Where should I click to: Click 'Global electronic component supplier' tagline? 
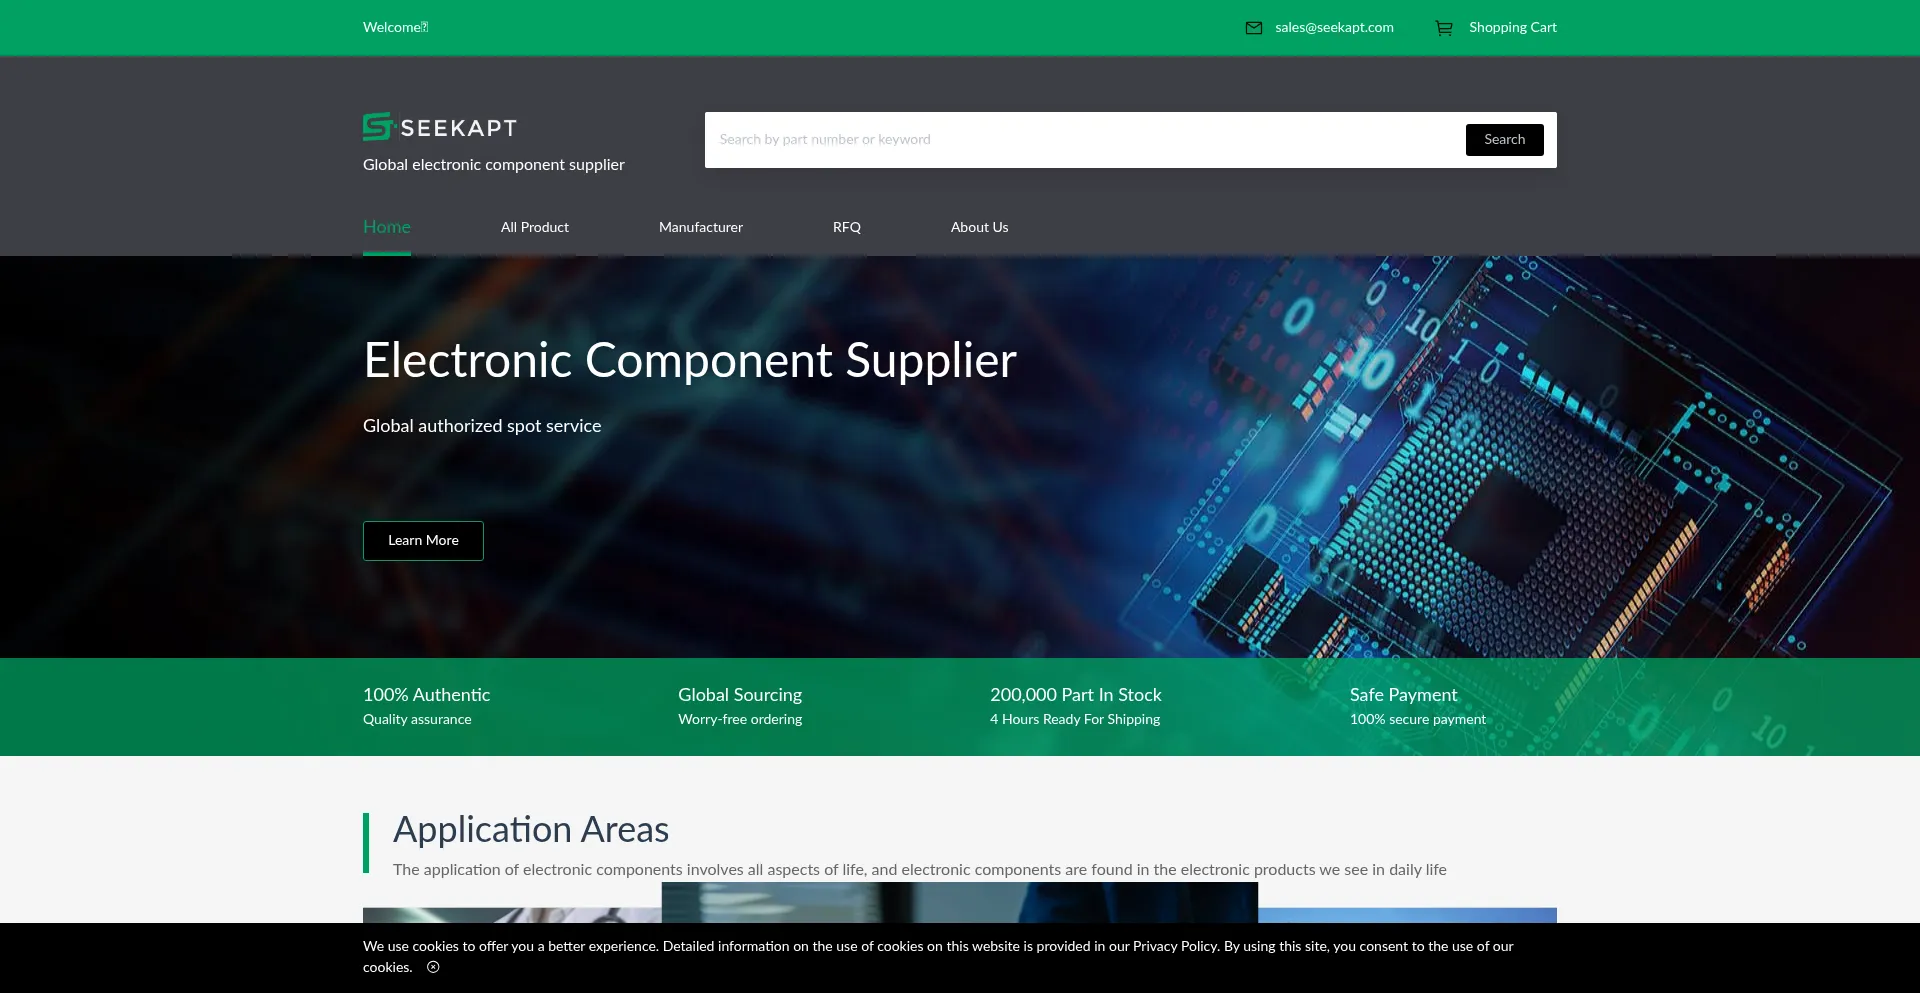(494, 165)
